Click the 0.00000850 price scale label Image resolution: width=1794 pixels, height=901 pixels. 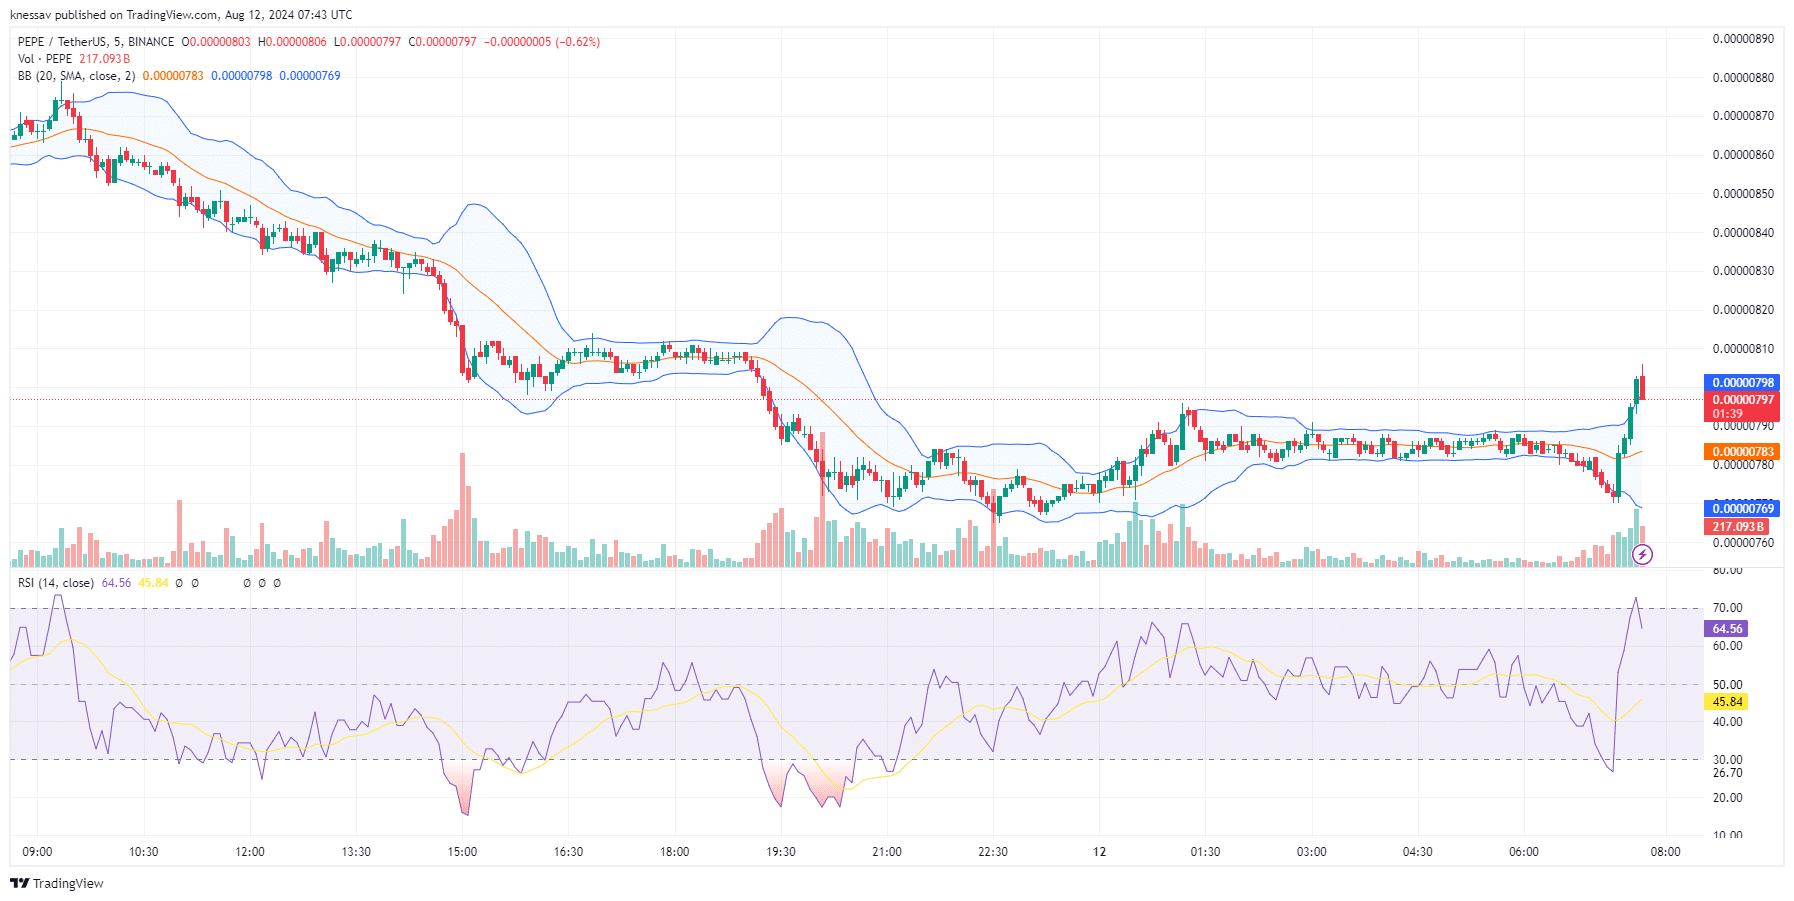[1744, 194]
